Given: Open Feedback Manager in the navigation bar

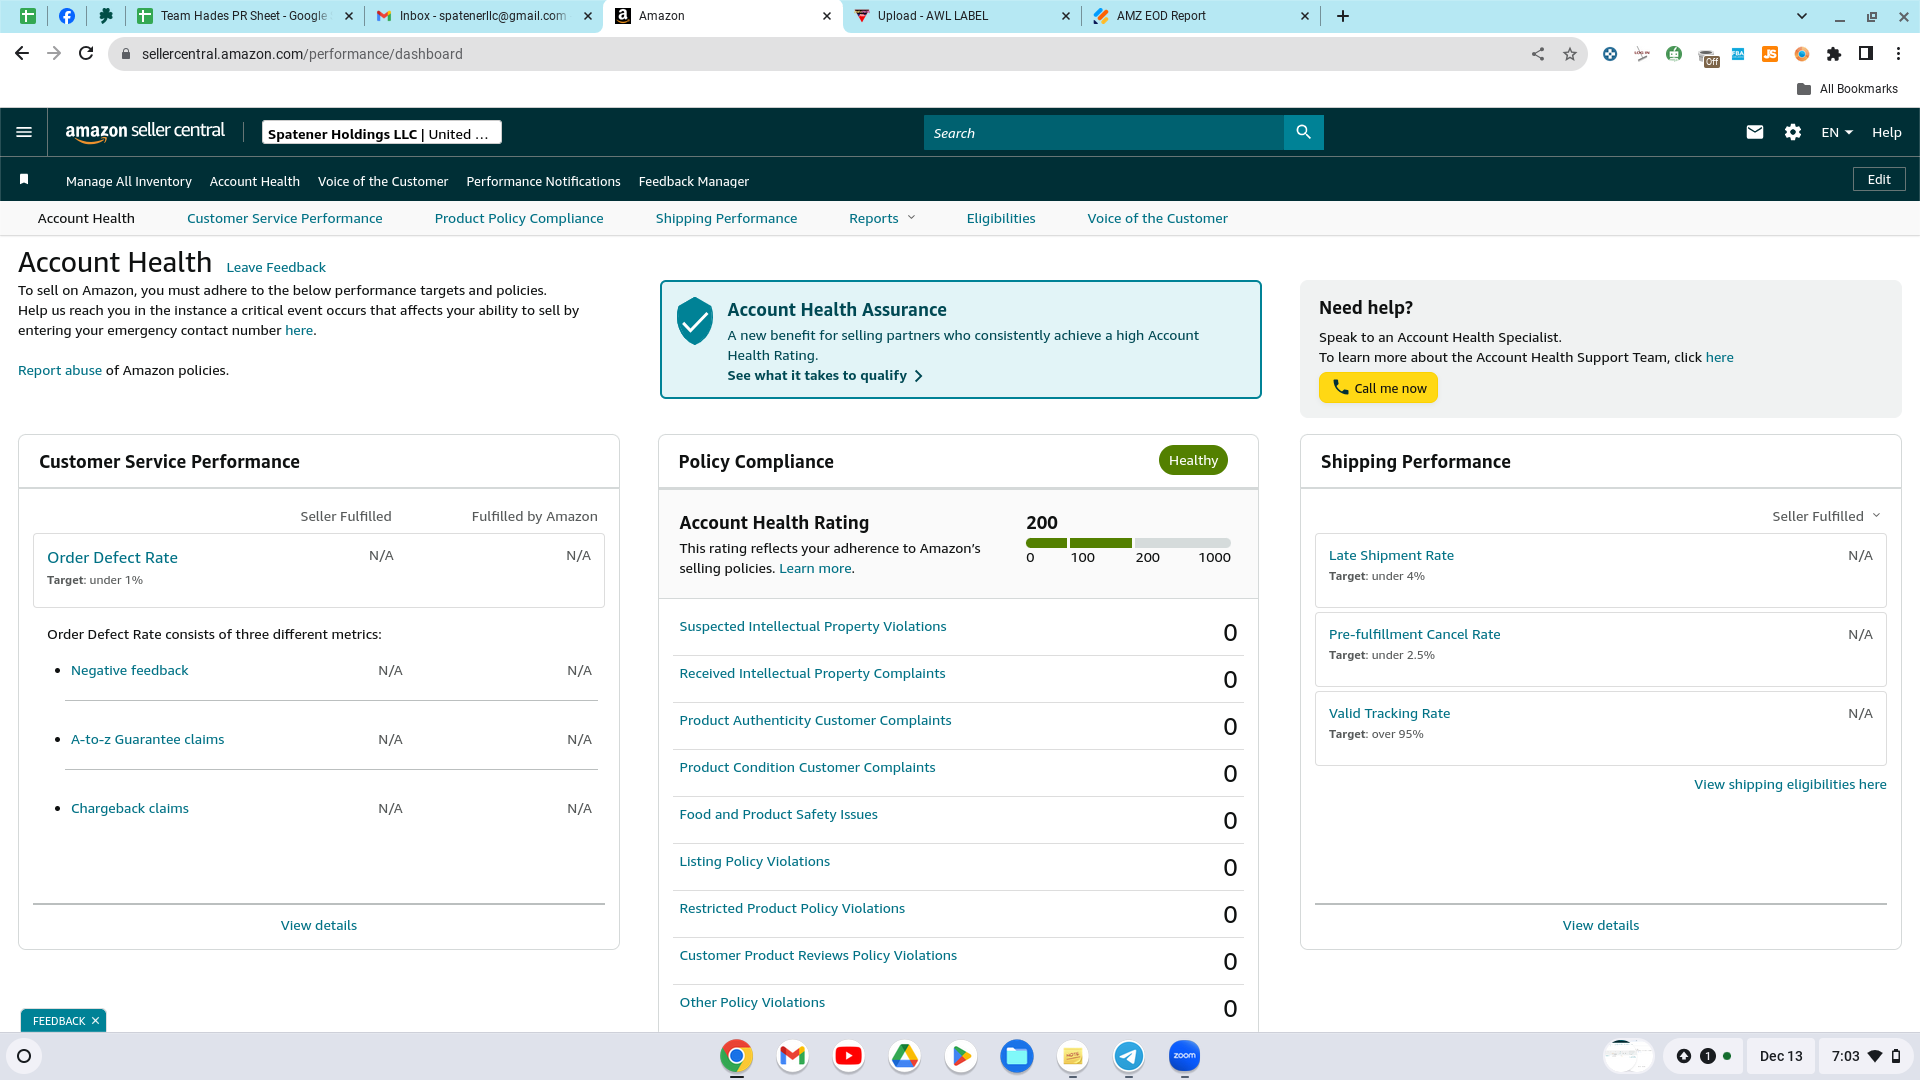Looking at the screenshot, I should tap(694, 181).
